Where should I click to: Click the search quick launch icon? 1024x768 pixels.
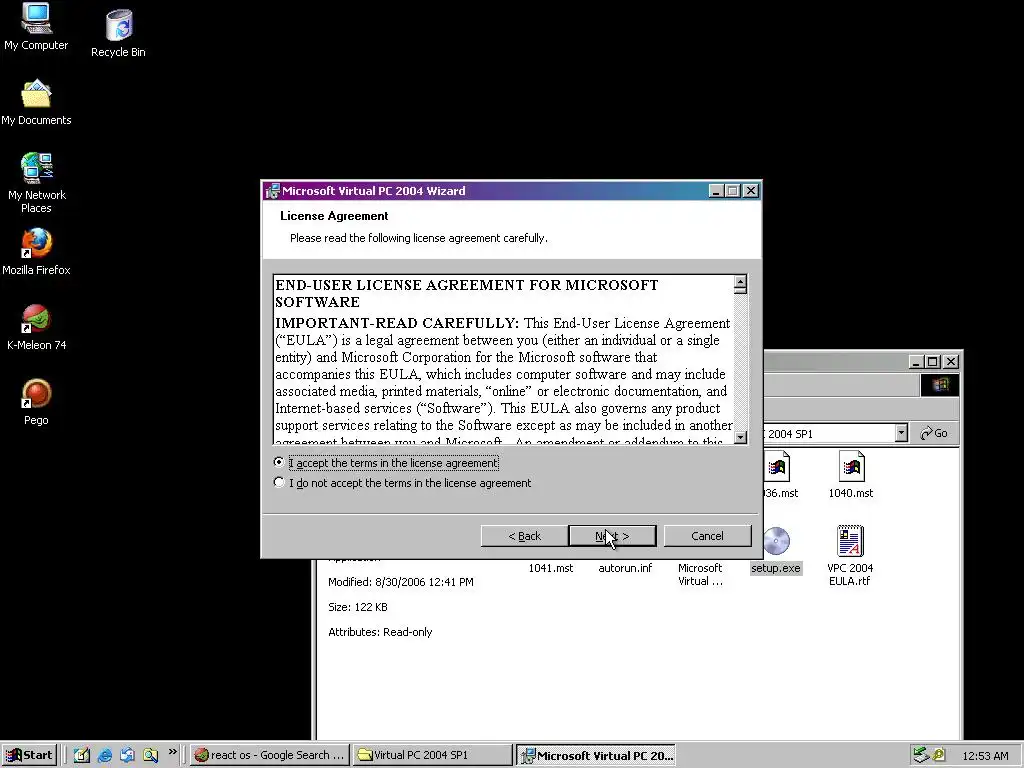point(150,755)
